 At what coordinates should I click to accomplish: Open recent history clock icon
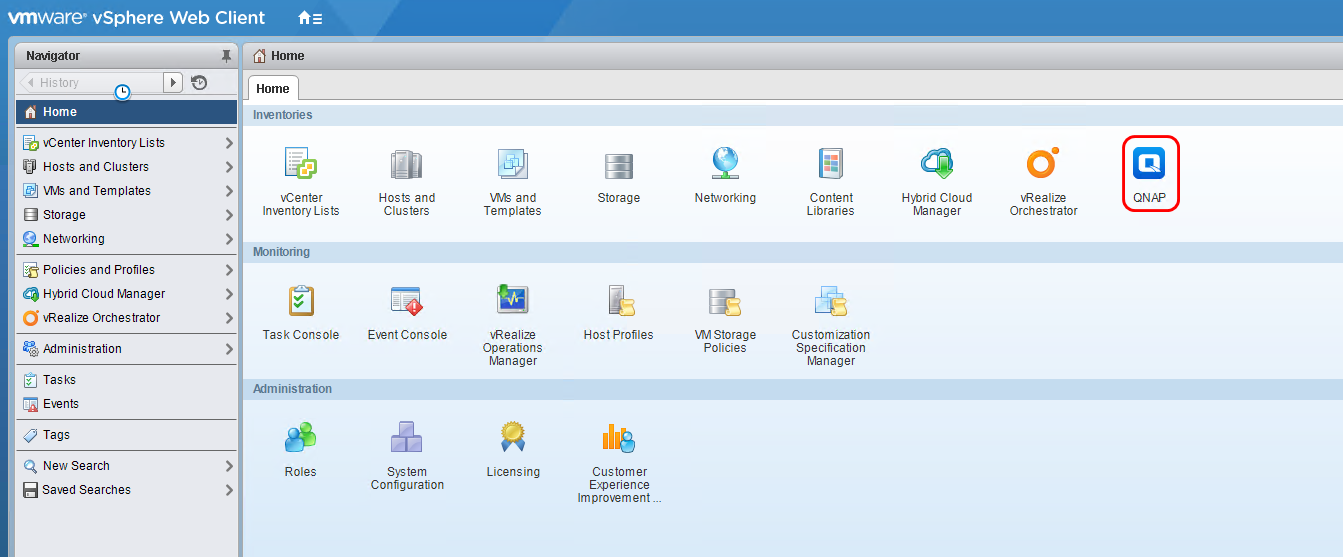199,83
